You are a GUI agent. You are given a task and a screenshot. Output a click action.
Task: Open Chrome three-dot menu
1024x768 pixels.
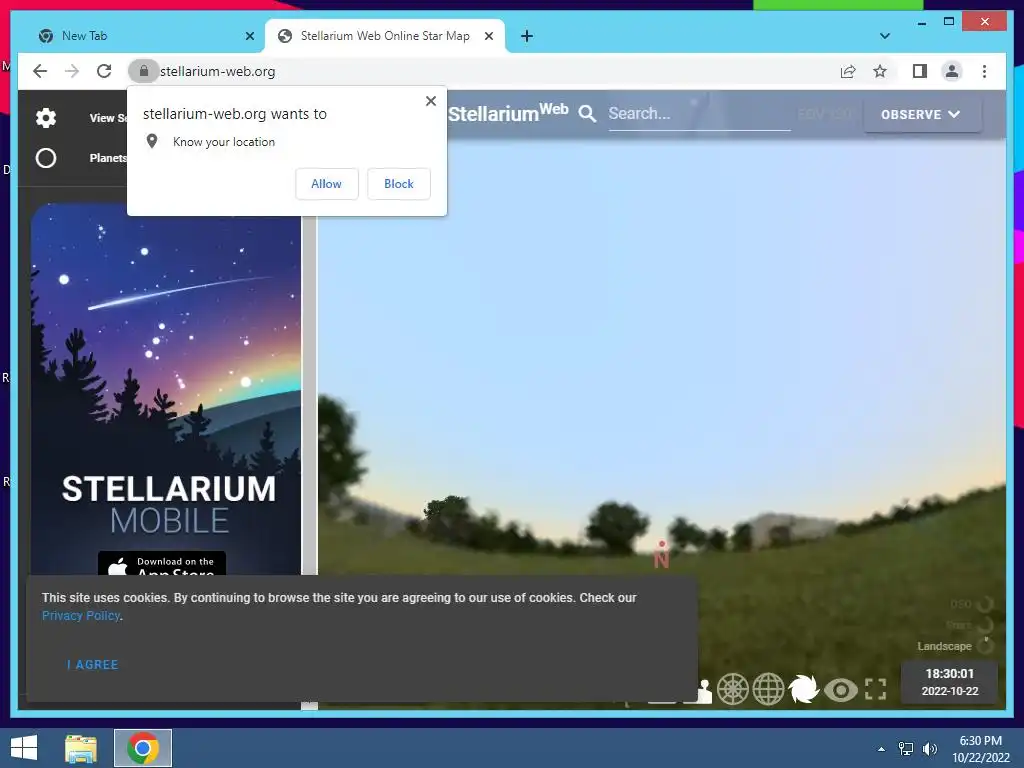tap(984, 71)
